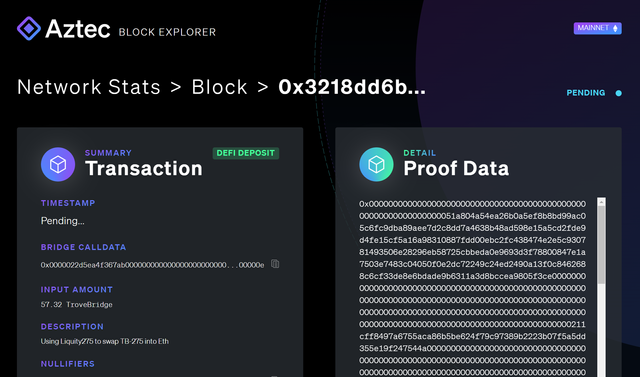Select the MAINNET network badge
The width and height of the screenshot is (640, 377).
[598, 28]
